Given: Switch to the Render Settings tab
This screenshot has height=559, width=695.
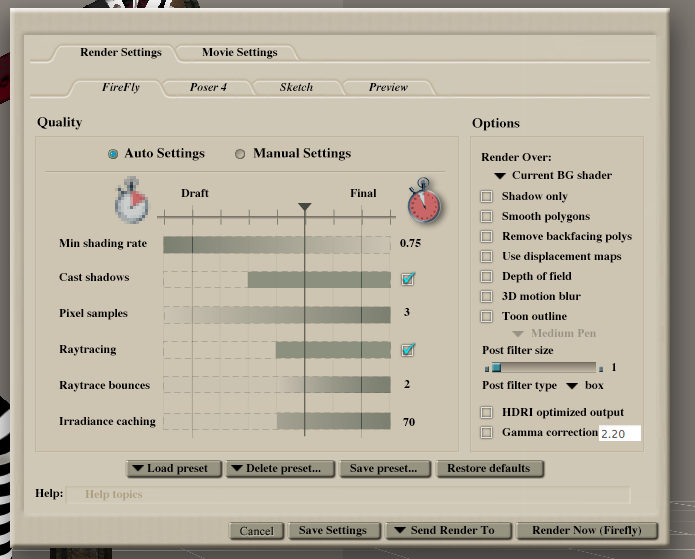Looking at the screenshot, I should click(x=121, y=52).
